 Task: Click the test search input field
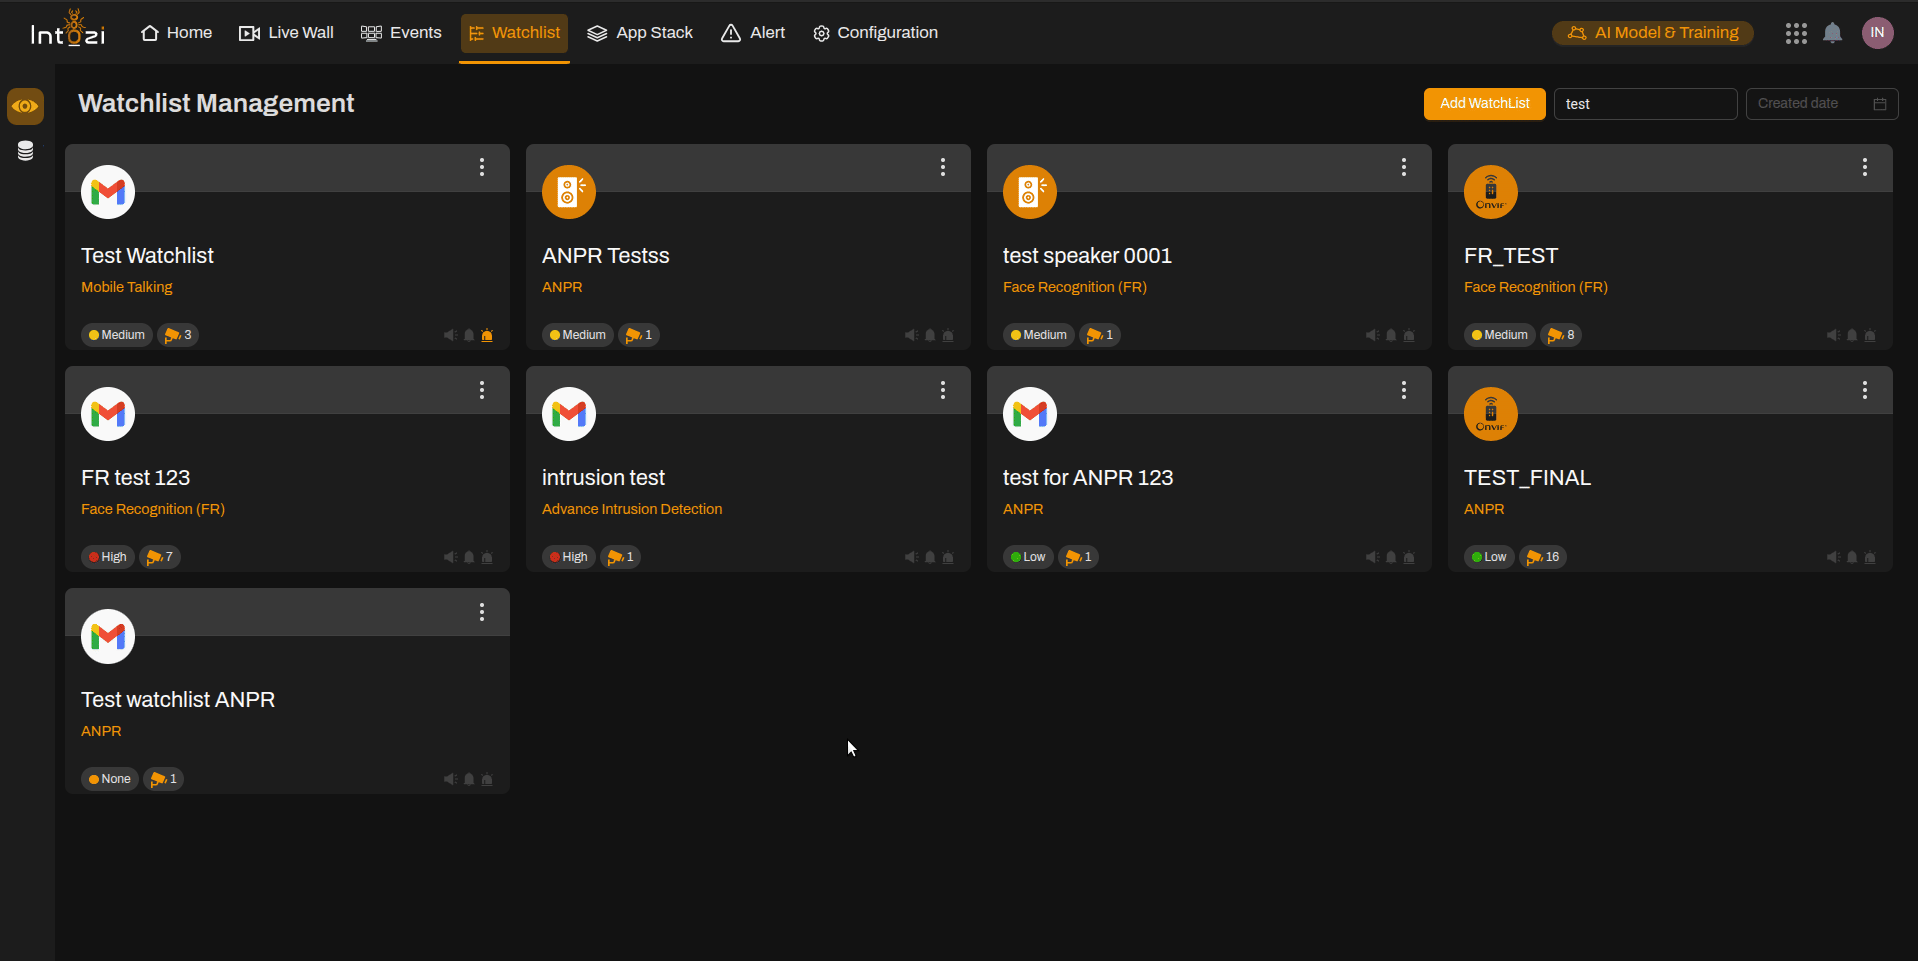[1645, 103]
